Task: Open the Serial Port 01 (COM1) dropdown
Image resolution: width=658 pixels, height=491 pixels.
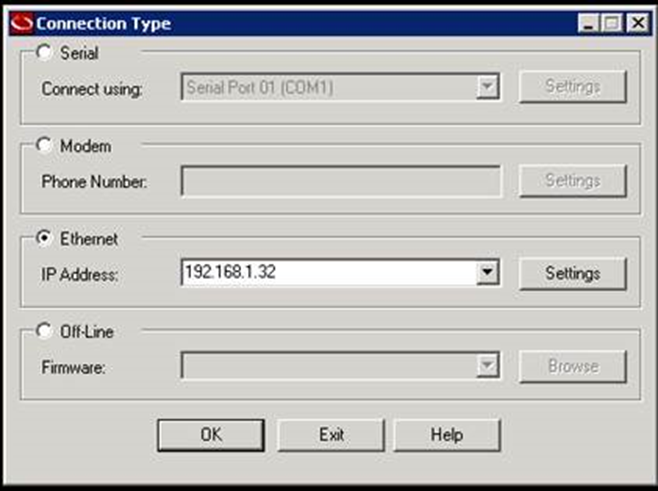Action: pyautogui.click(x=487, y=87)
